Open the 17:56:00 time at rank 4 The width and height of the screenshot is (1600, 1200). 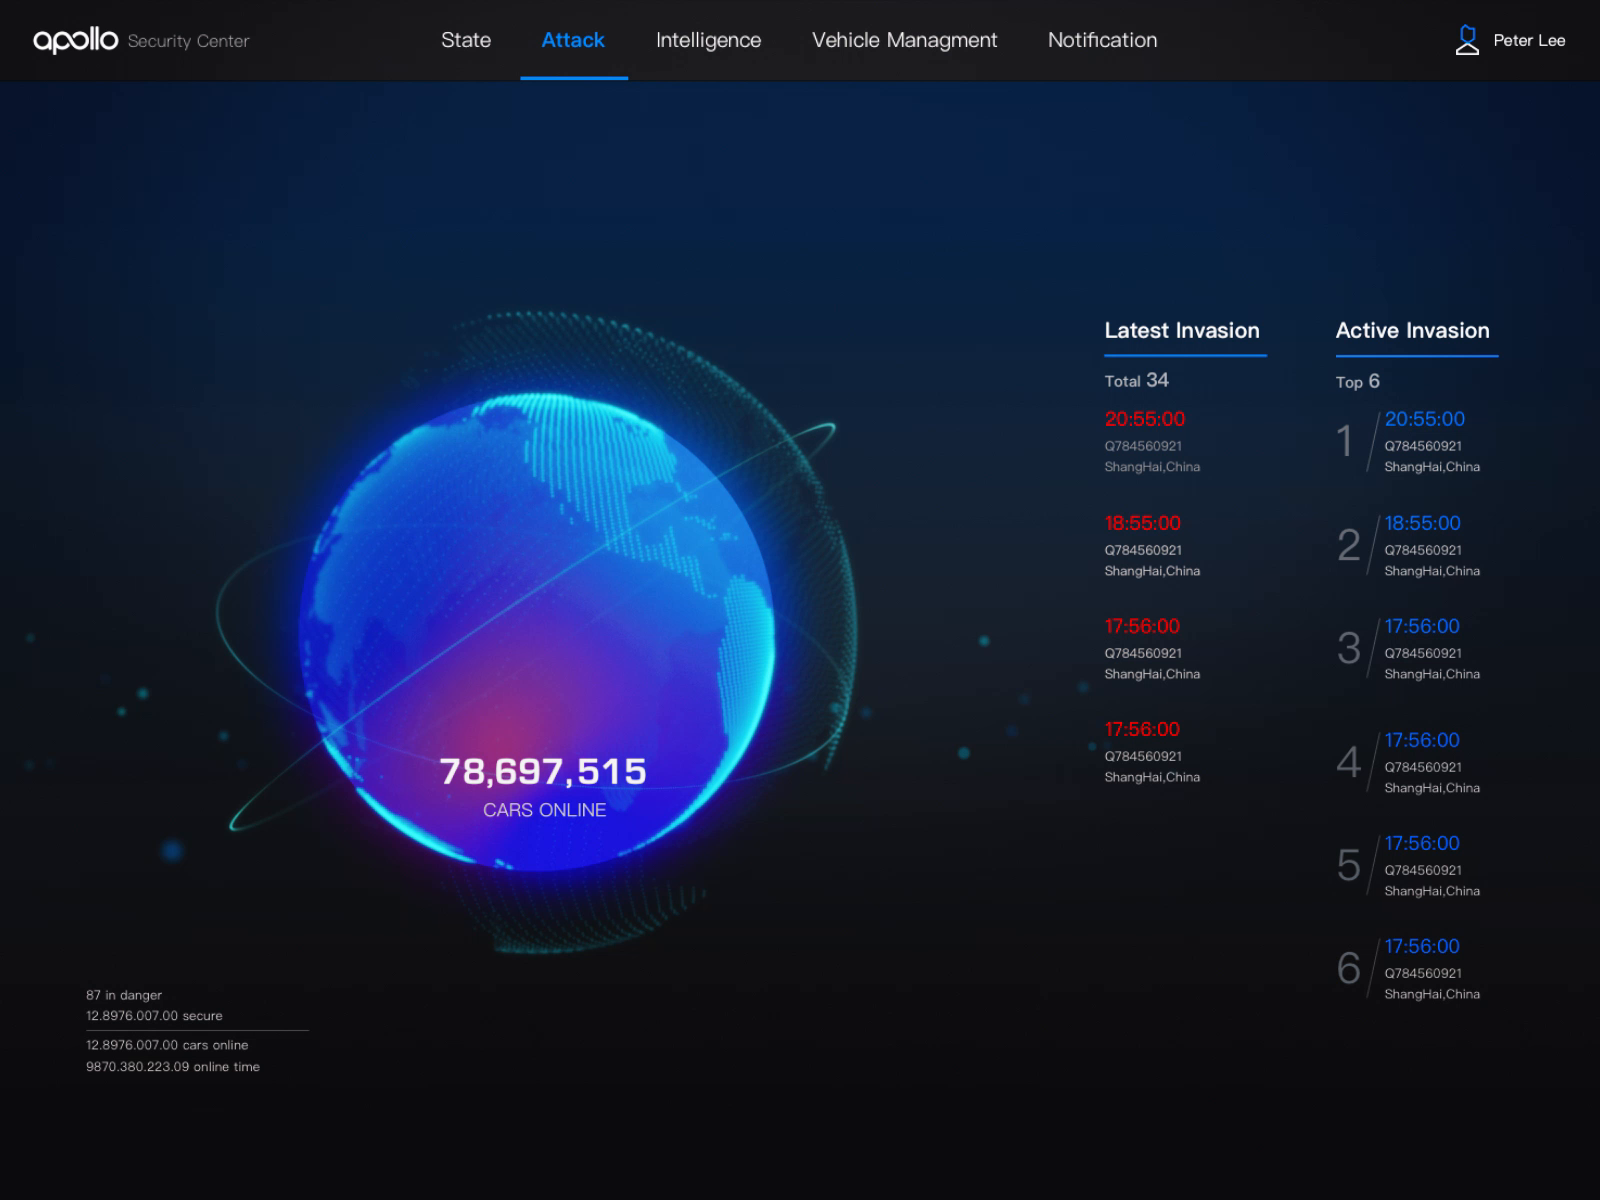[1422, 740]
